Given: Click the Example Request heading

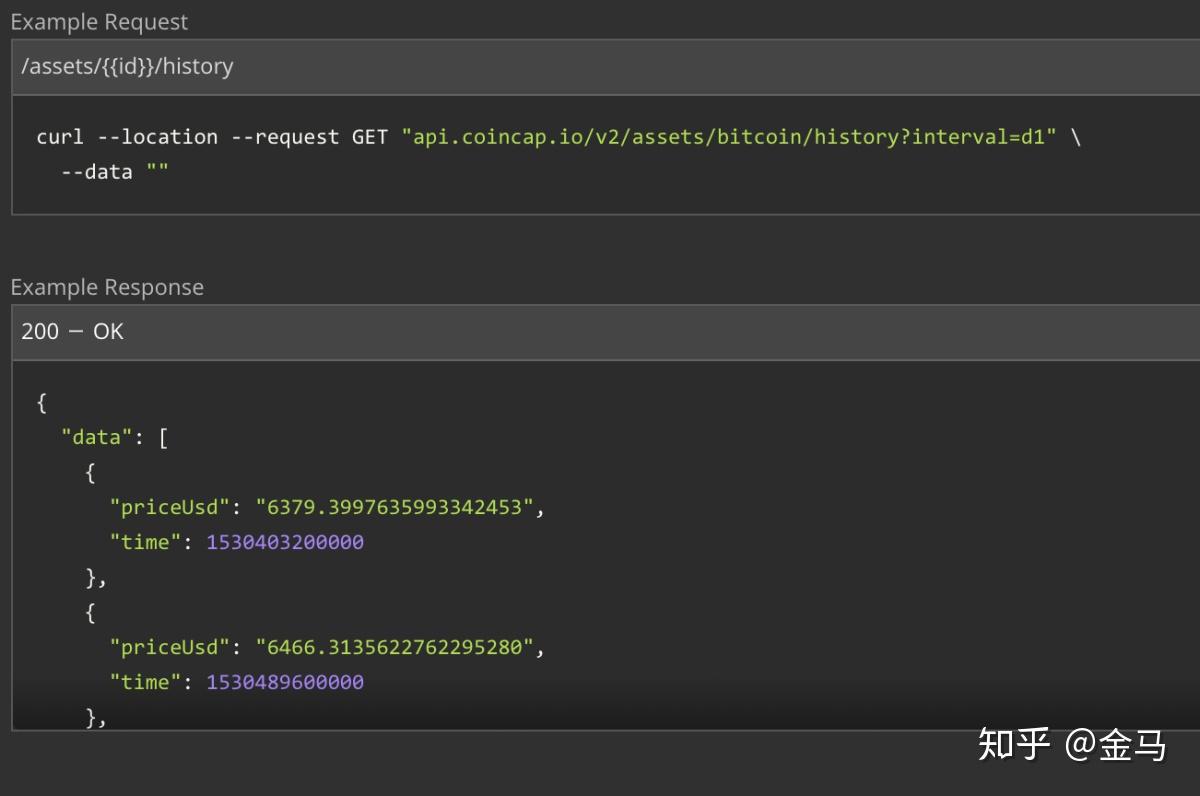Looking at the screenshot, I should 99,21.
